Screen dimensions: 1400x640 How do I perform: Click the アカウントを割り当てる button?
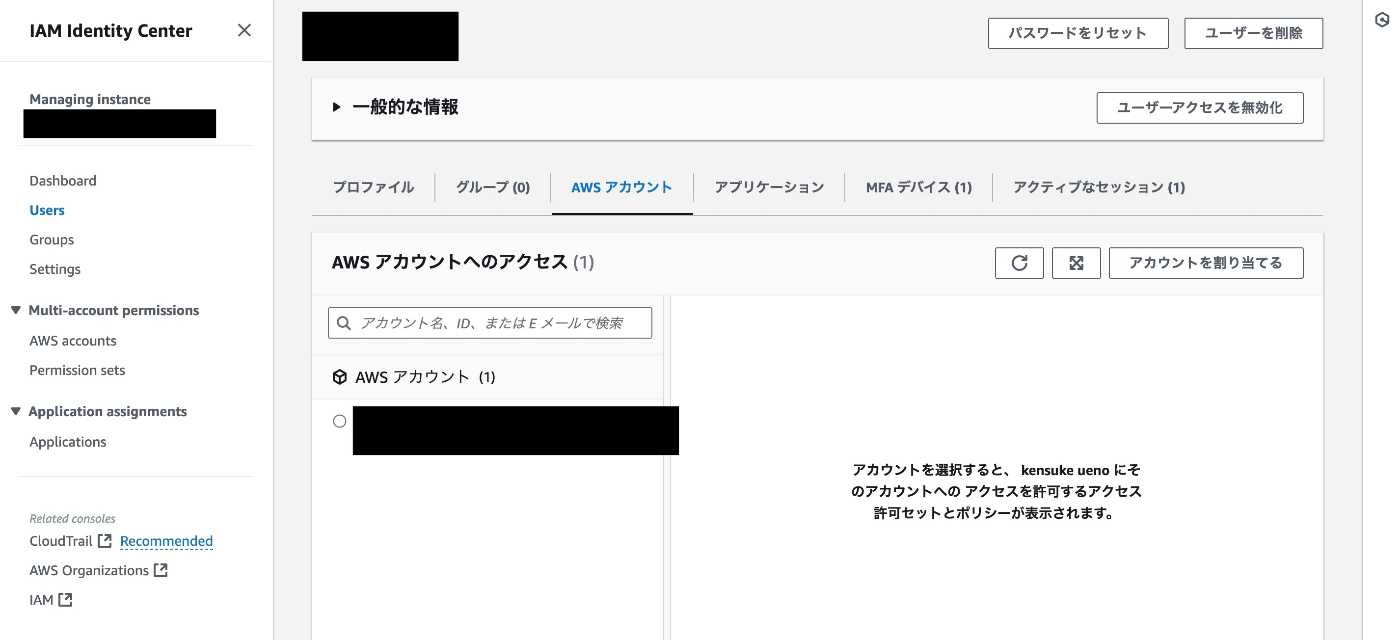[1206, 263]
